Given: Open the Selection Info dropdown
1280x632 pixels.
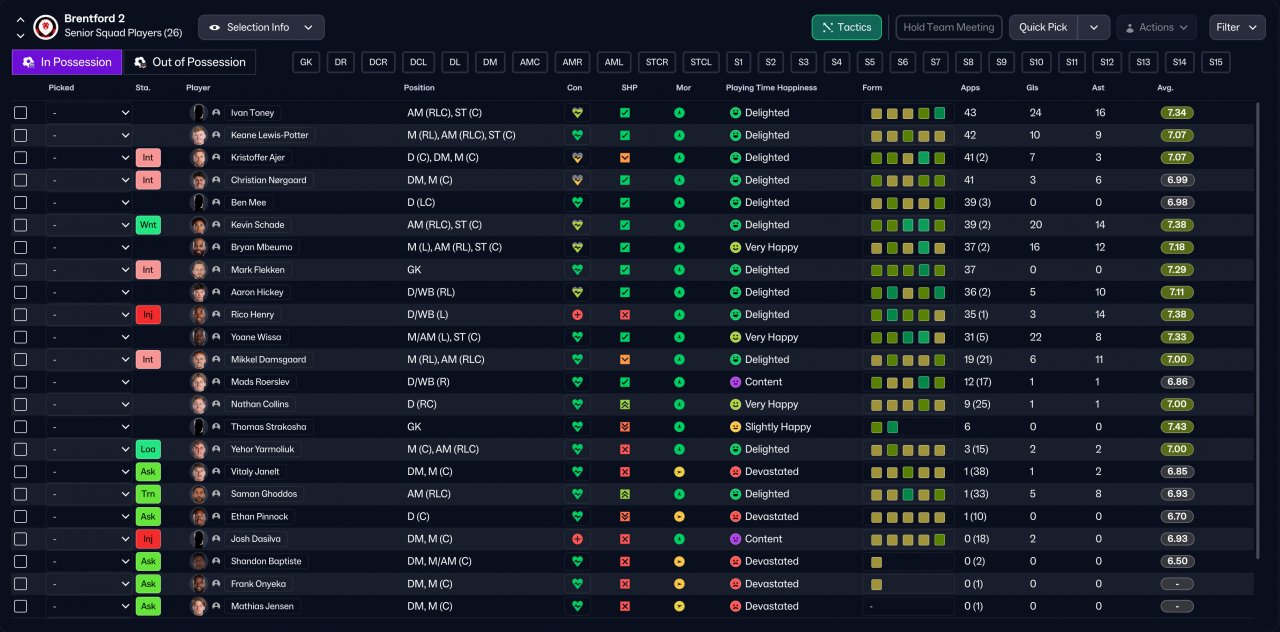Looking at the screenshot, I should (261, 27).
